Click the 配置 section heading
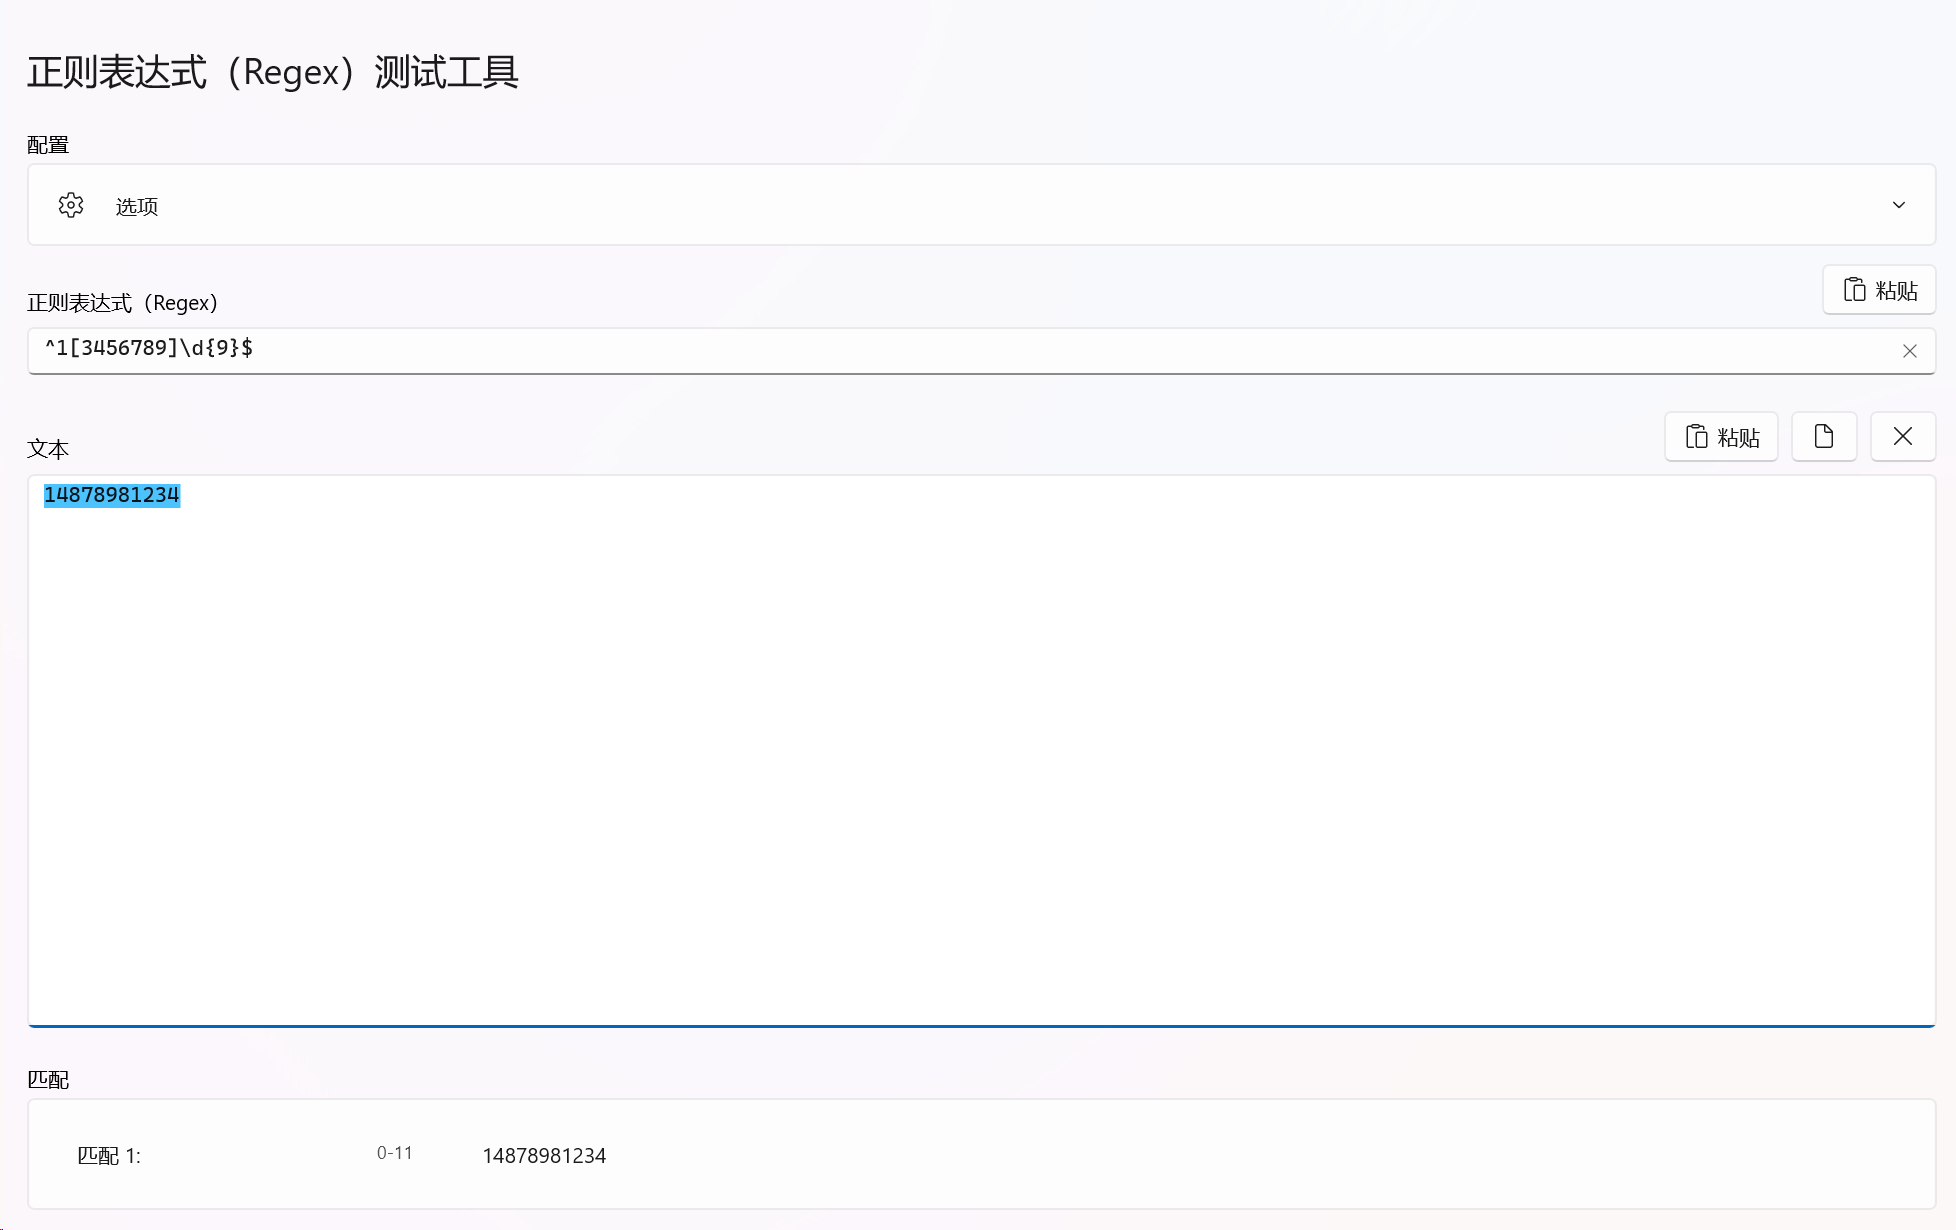This screenshot has height=1230, width=1956. tap(48, 145)
